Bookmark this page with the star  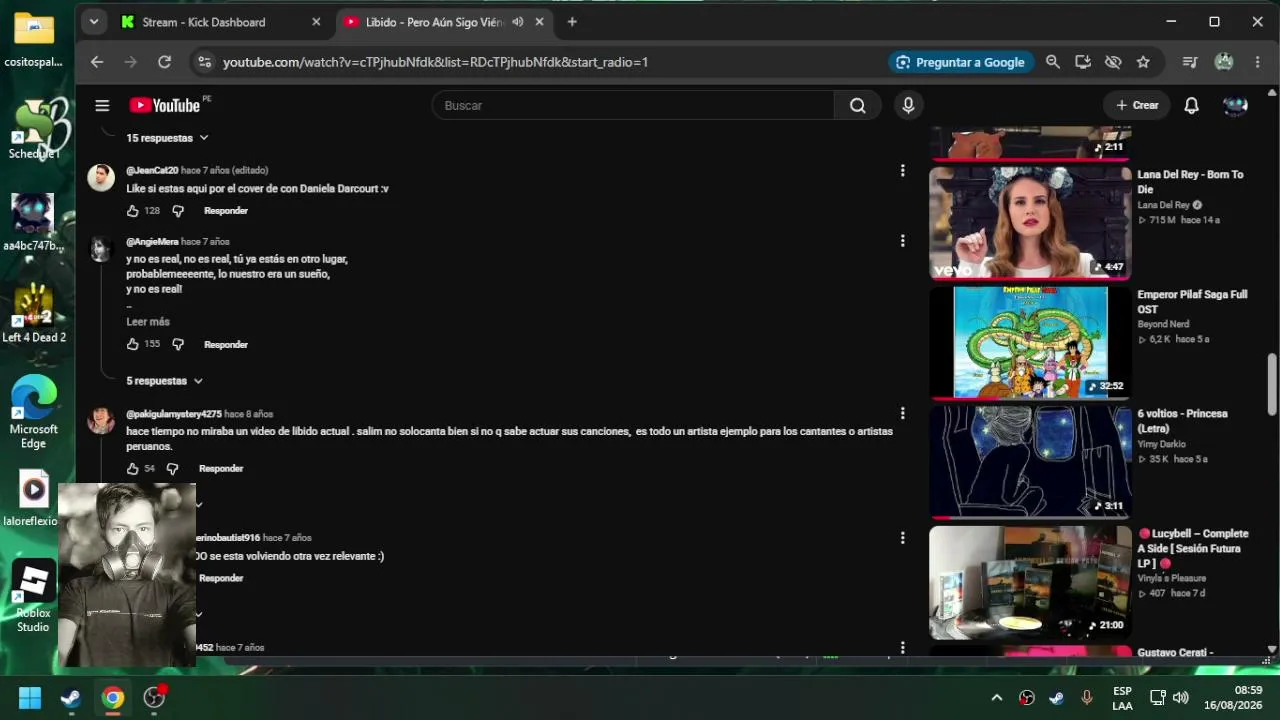(1143, 62)
